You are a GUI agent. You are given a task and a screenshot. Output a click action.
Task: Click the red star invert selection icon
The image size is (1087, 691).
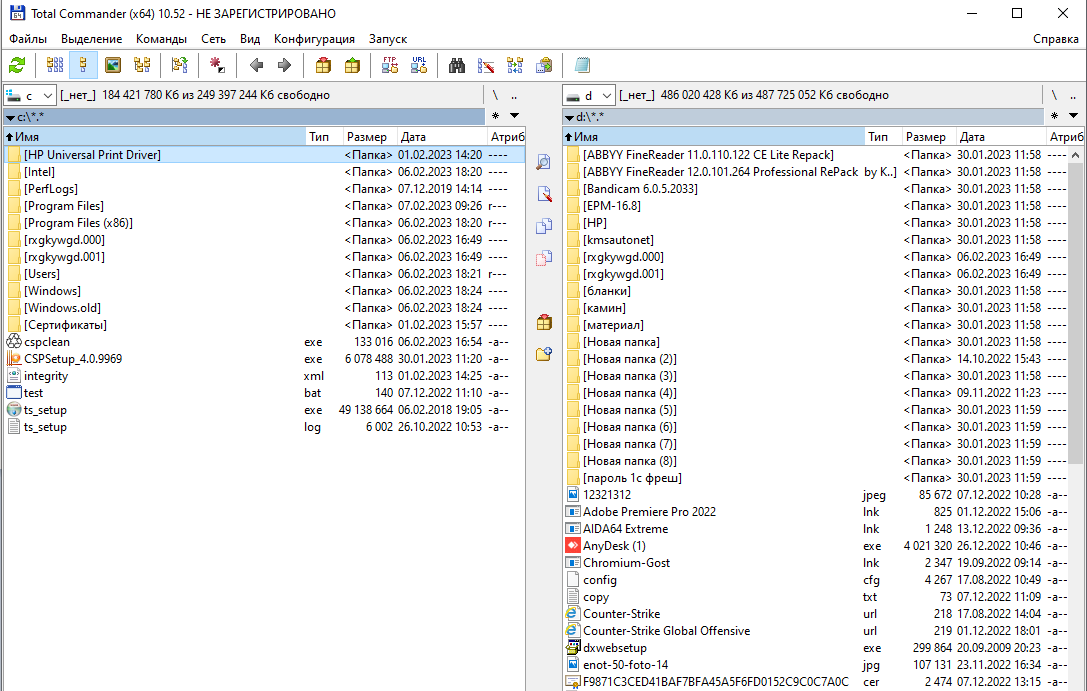pos(217,65)
